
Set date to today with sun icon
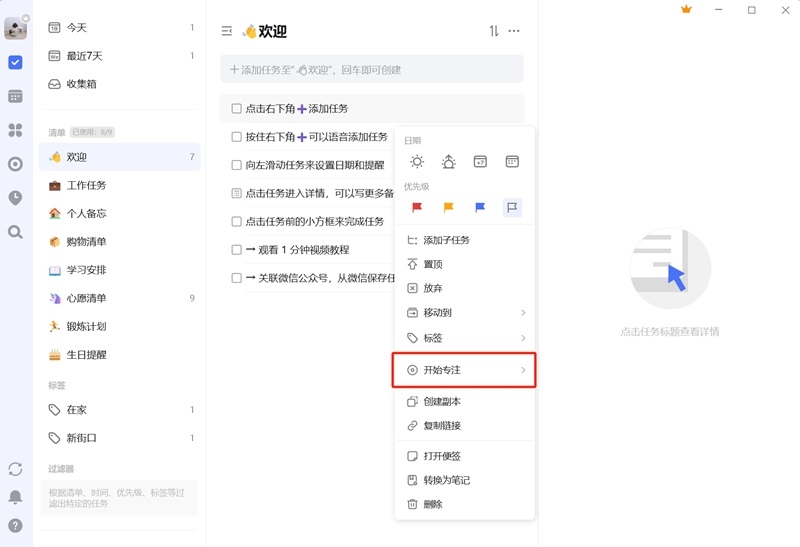coord(417,162)
